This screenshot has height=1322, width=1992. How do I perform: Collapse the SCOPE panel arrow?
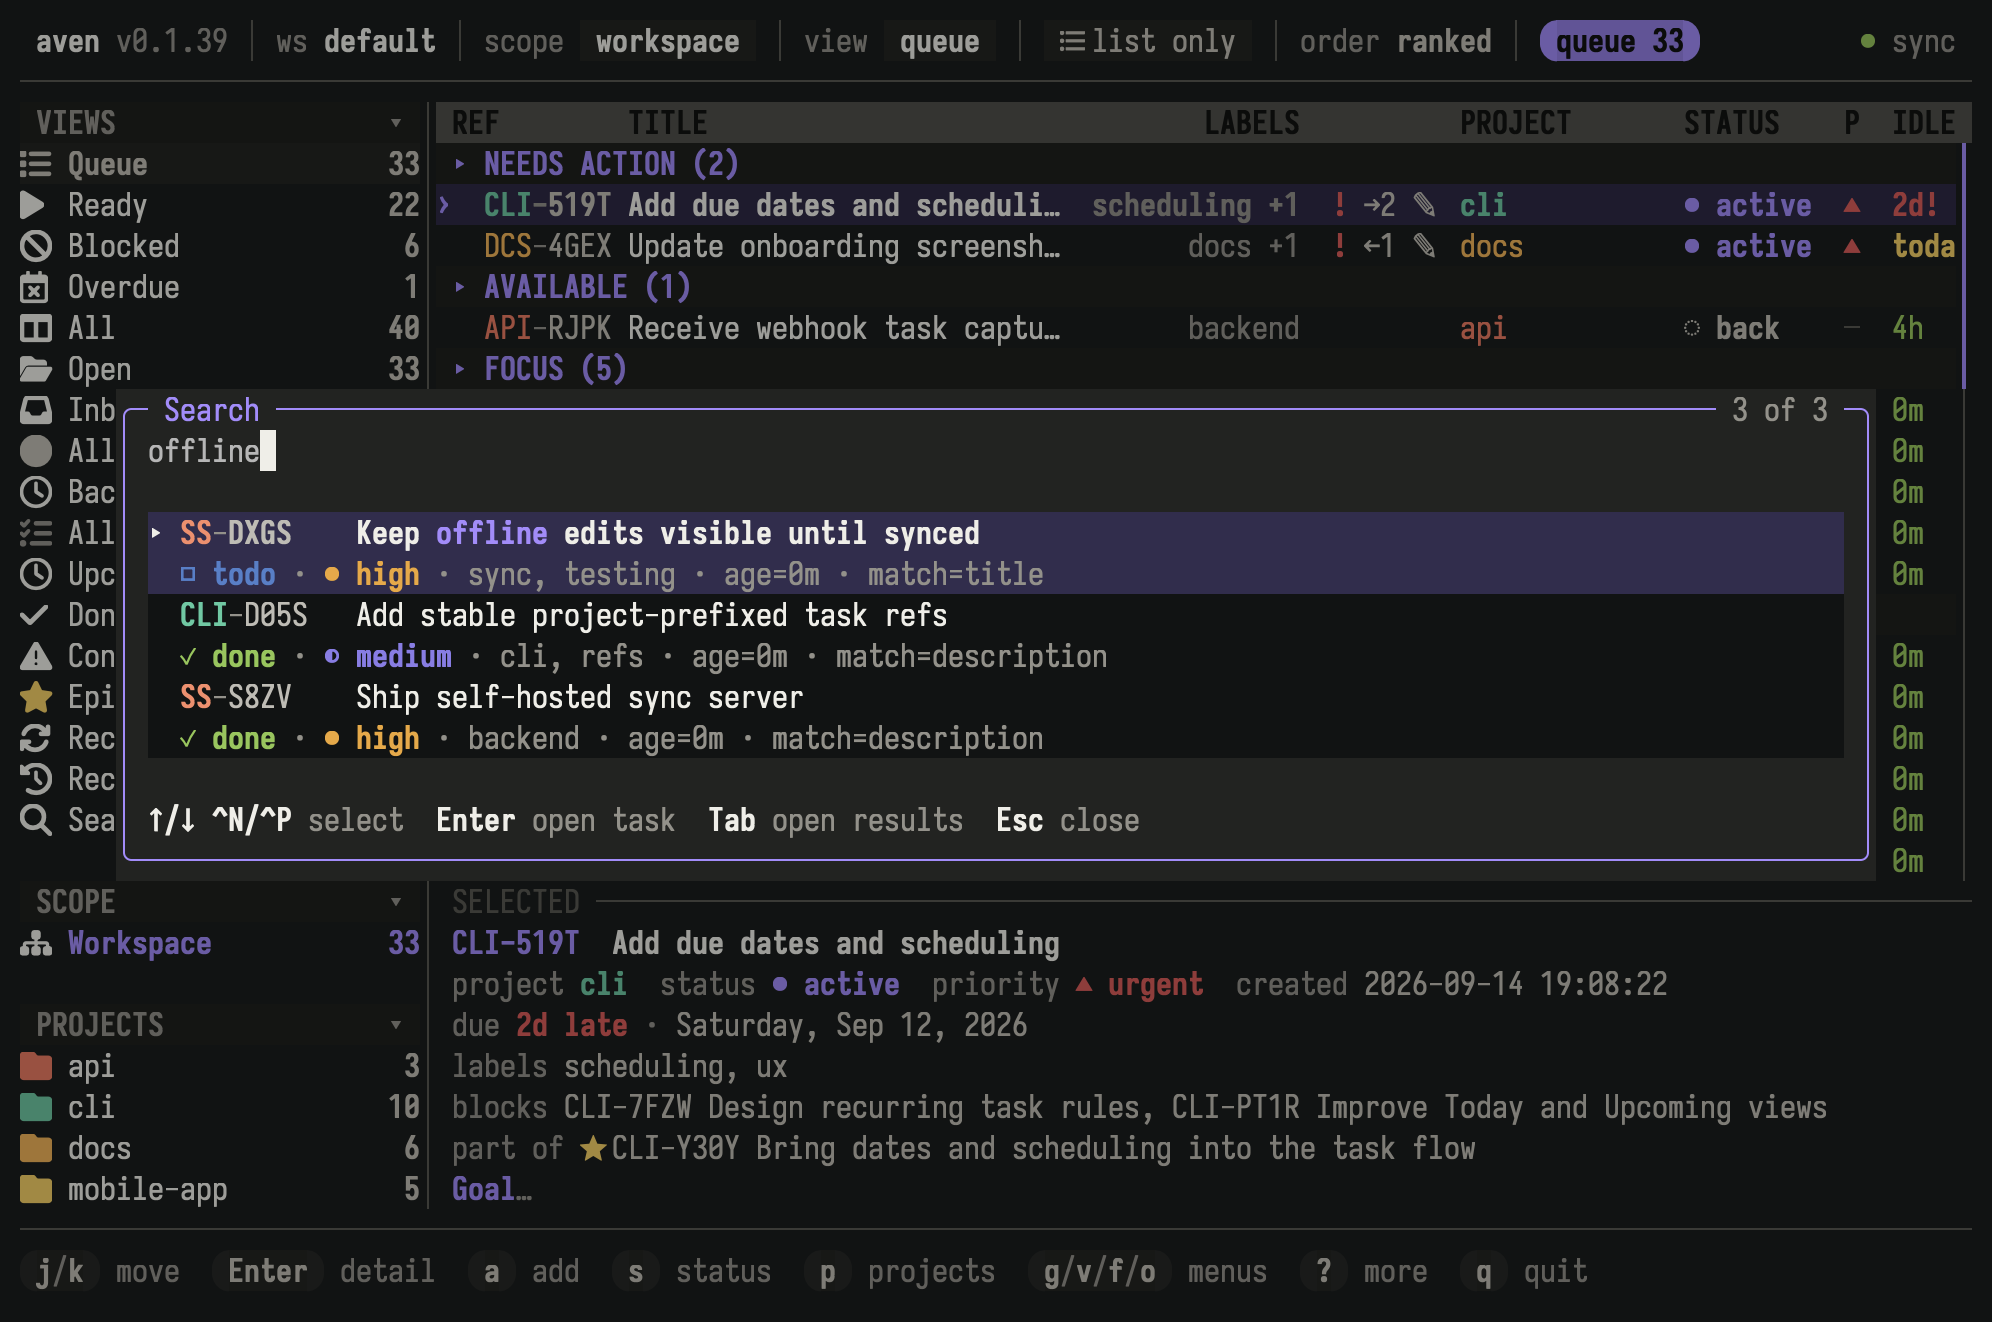point(396,902)
